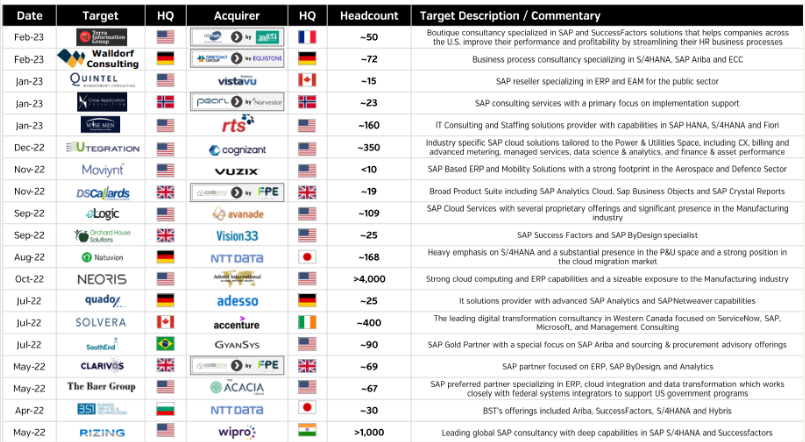
Task: Click the Date column header
Action: (29, 15)
